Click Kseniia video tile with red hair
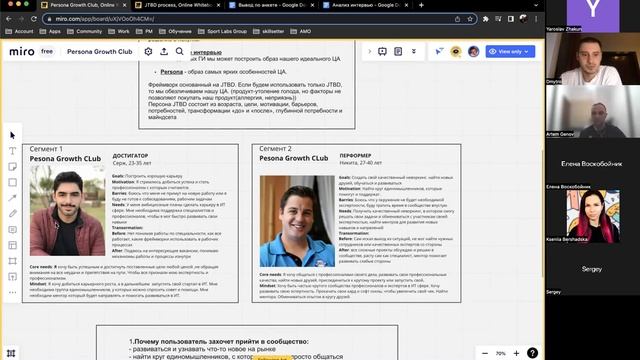 tap(593, 216)
